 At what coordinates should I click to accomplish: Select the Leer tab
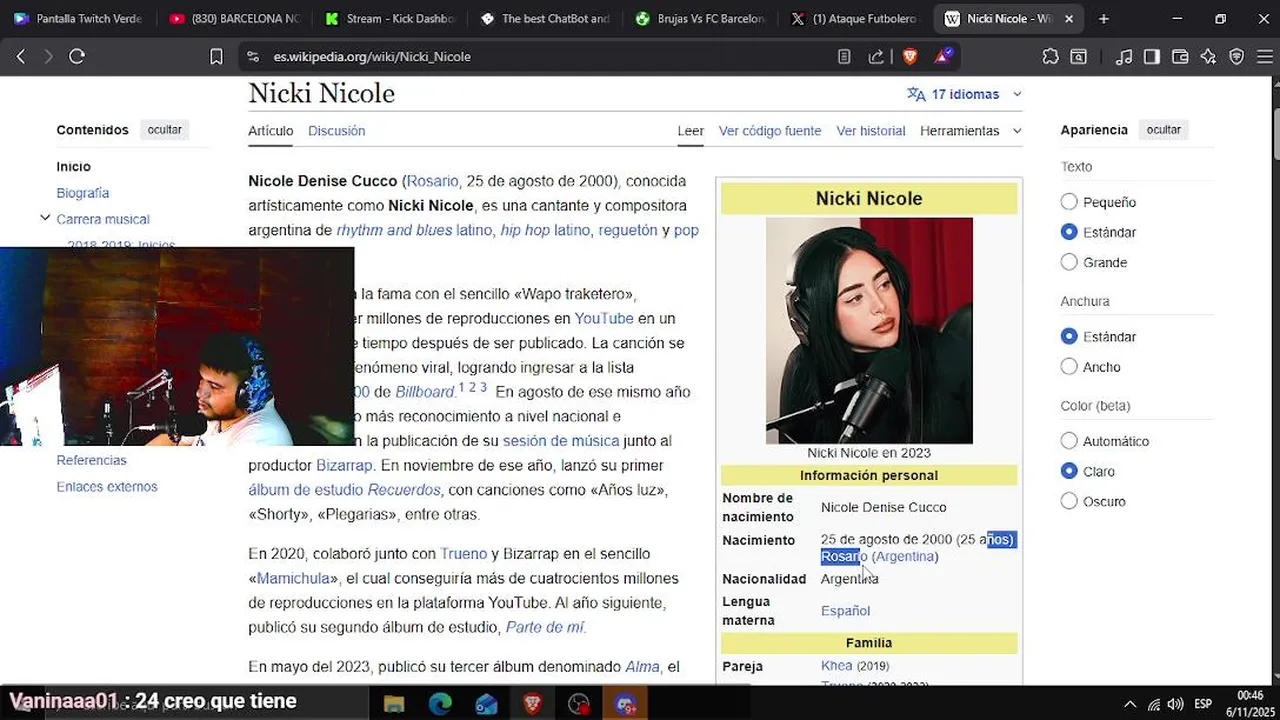(x=690, y=131)
